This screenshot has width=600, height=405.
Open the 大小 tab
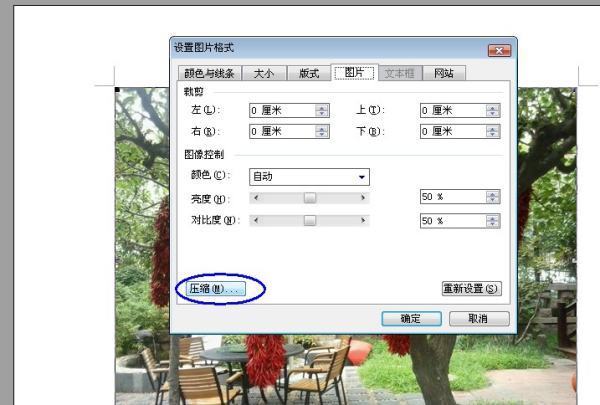coord(264,73)
